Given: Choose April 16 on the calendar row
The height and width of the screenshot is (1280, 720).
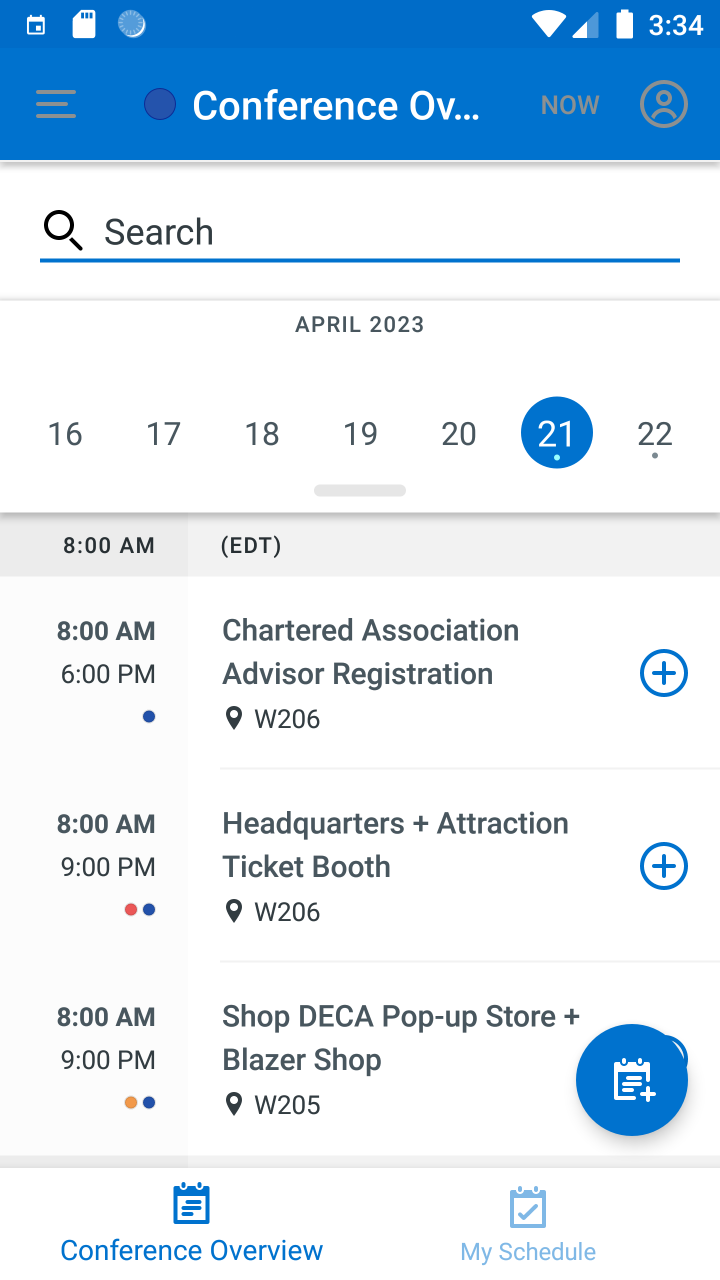Looking at the screenshot, I should [65, 434].
